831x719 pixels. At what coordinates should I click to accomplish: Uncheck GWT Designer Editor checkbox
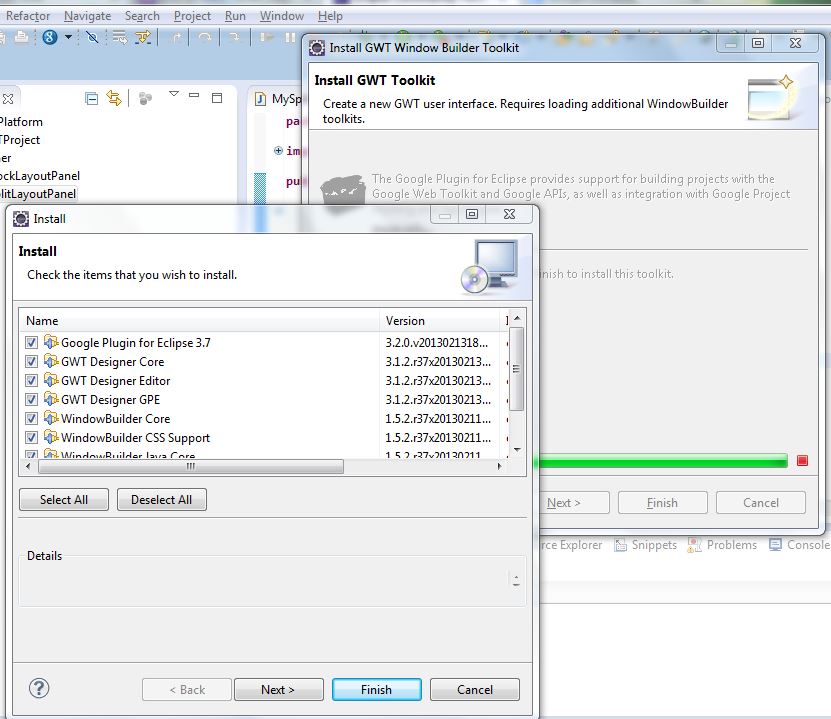coord(31,380)
